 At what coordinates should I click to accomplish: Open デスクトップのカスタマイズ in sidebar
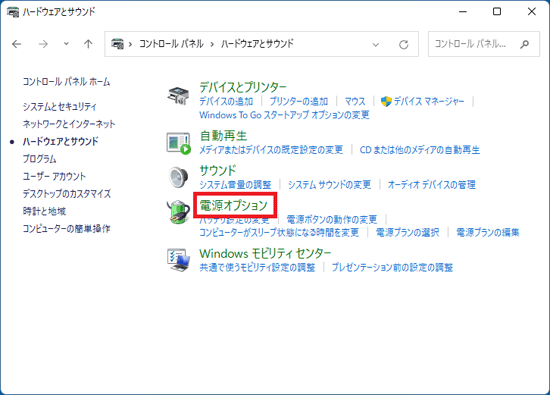67,194
